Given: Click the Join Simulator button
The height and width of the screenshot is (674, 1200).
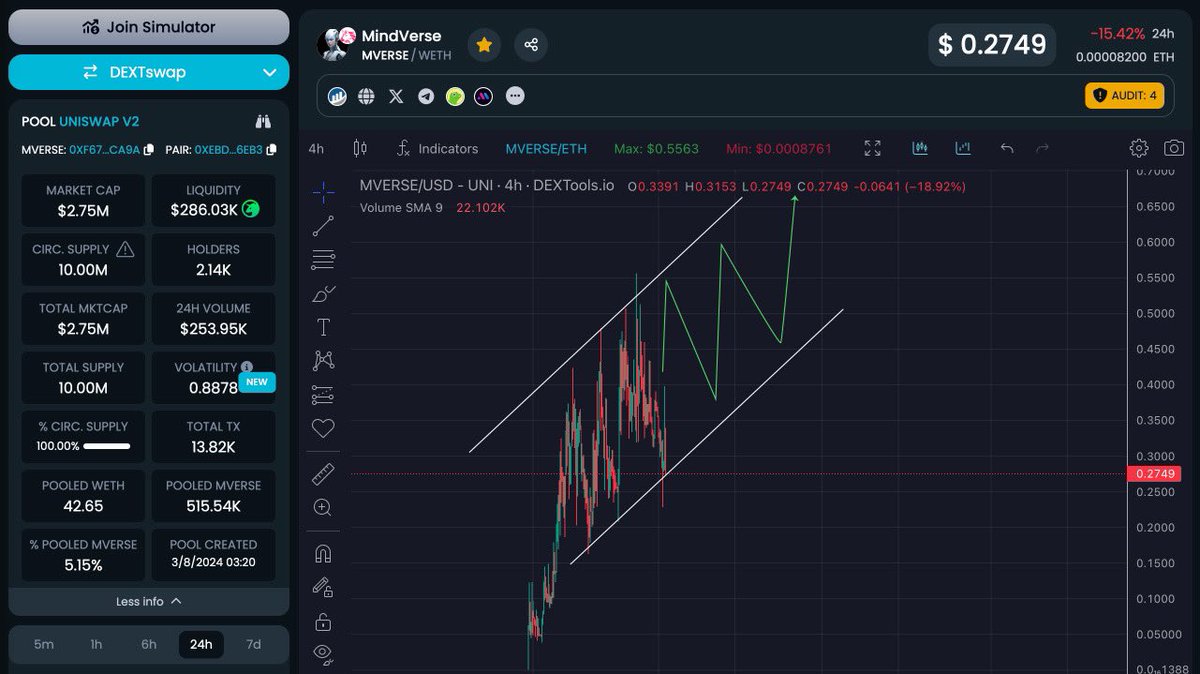Looking at the screenshot, I should point(148,26).
